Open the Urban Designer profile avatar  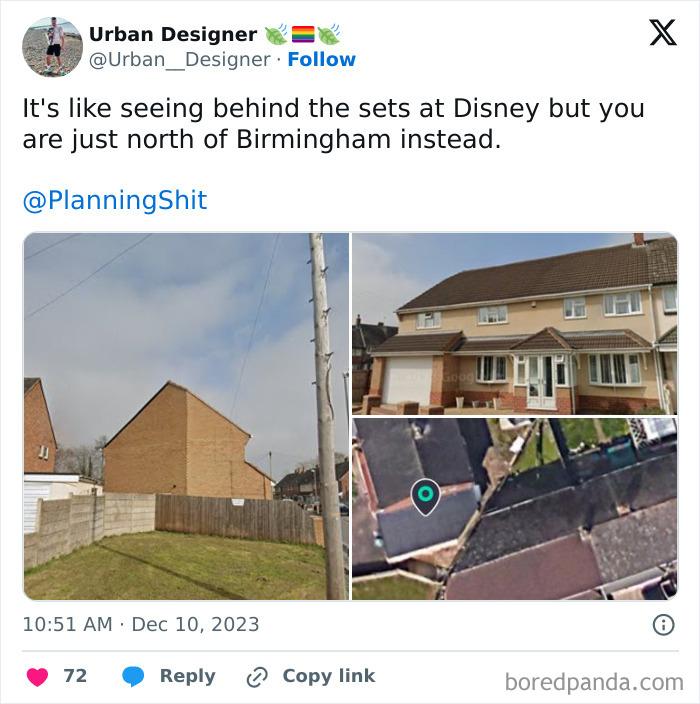pyautogui.click(x=52, y=47)
